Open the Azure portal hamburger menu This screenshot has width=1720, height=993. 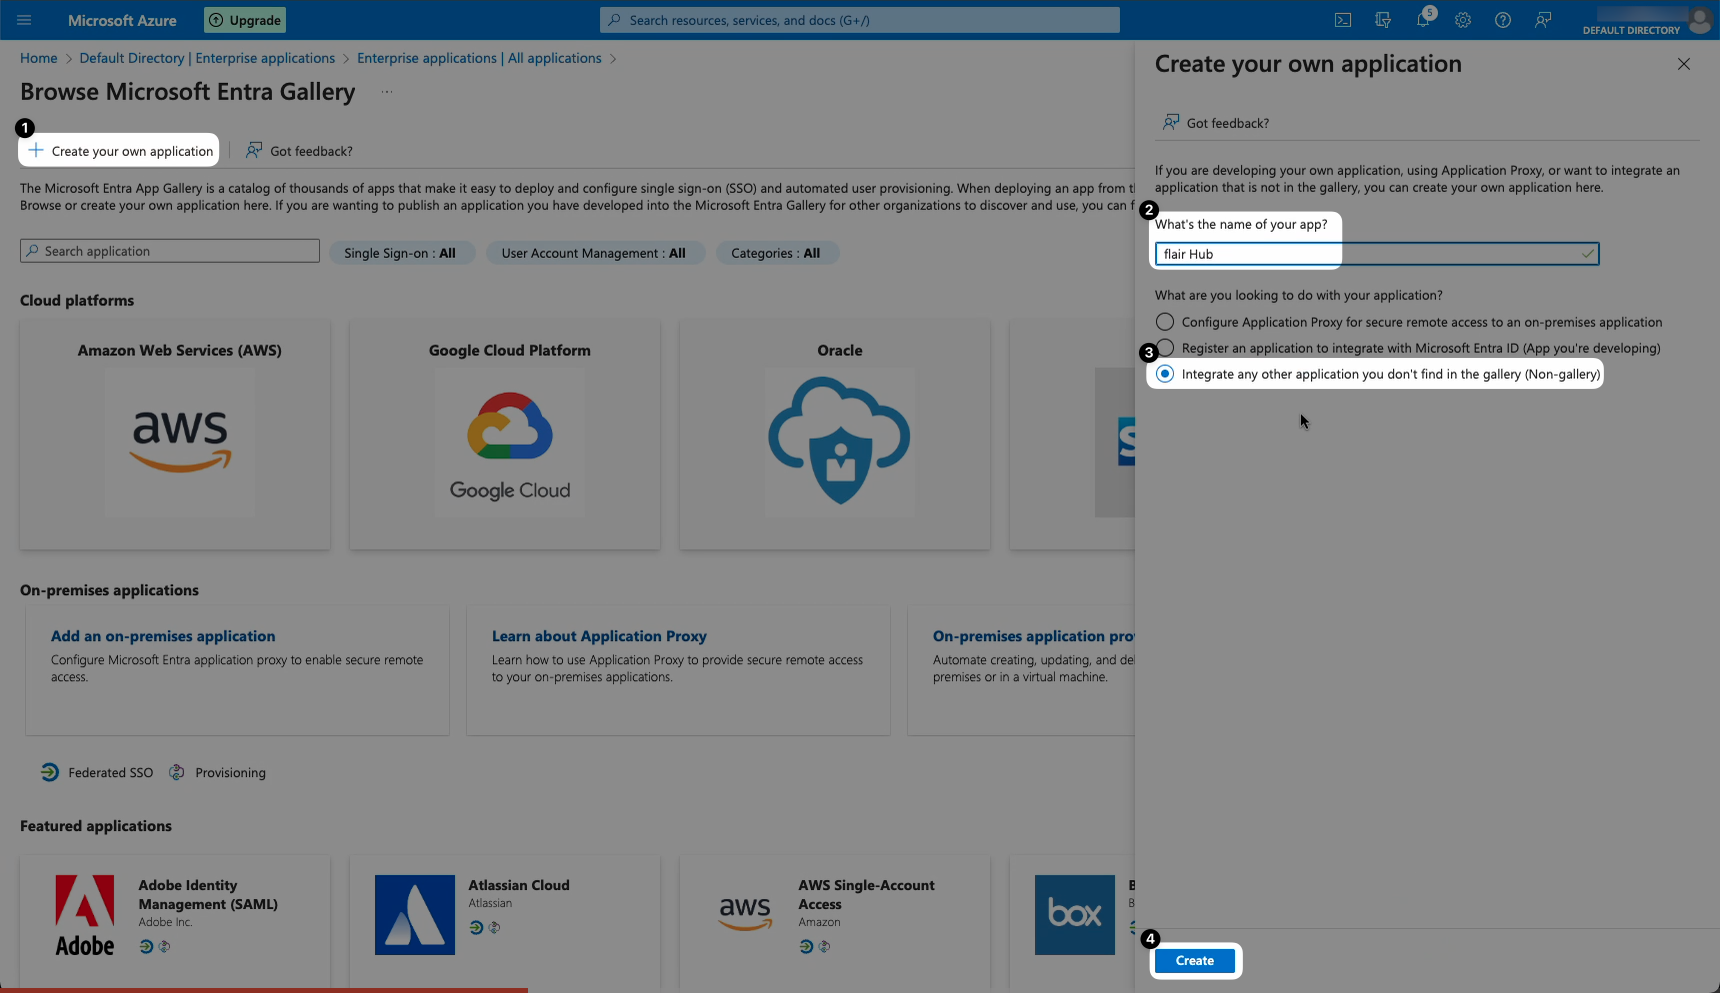pyautogui.click(x=24, y=20)
